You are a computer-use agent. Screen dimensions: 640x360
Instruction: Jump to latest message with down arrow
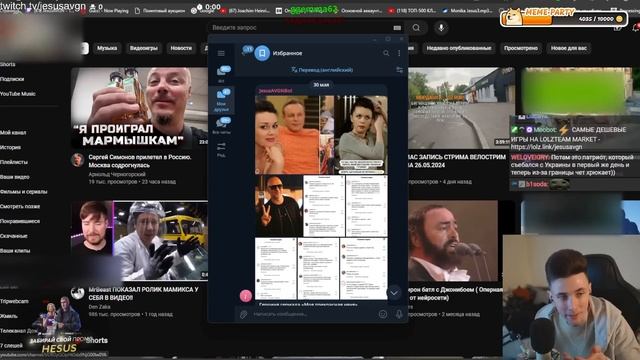[394, 293]
